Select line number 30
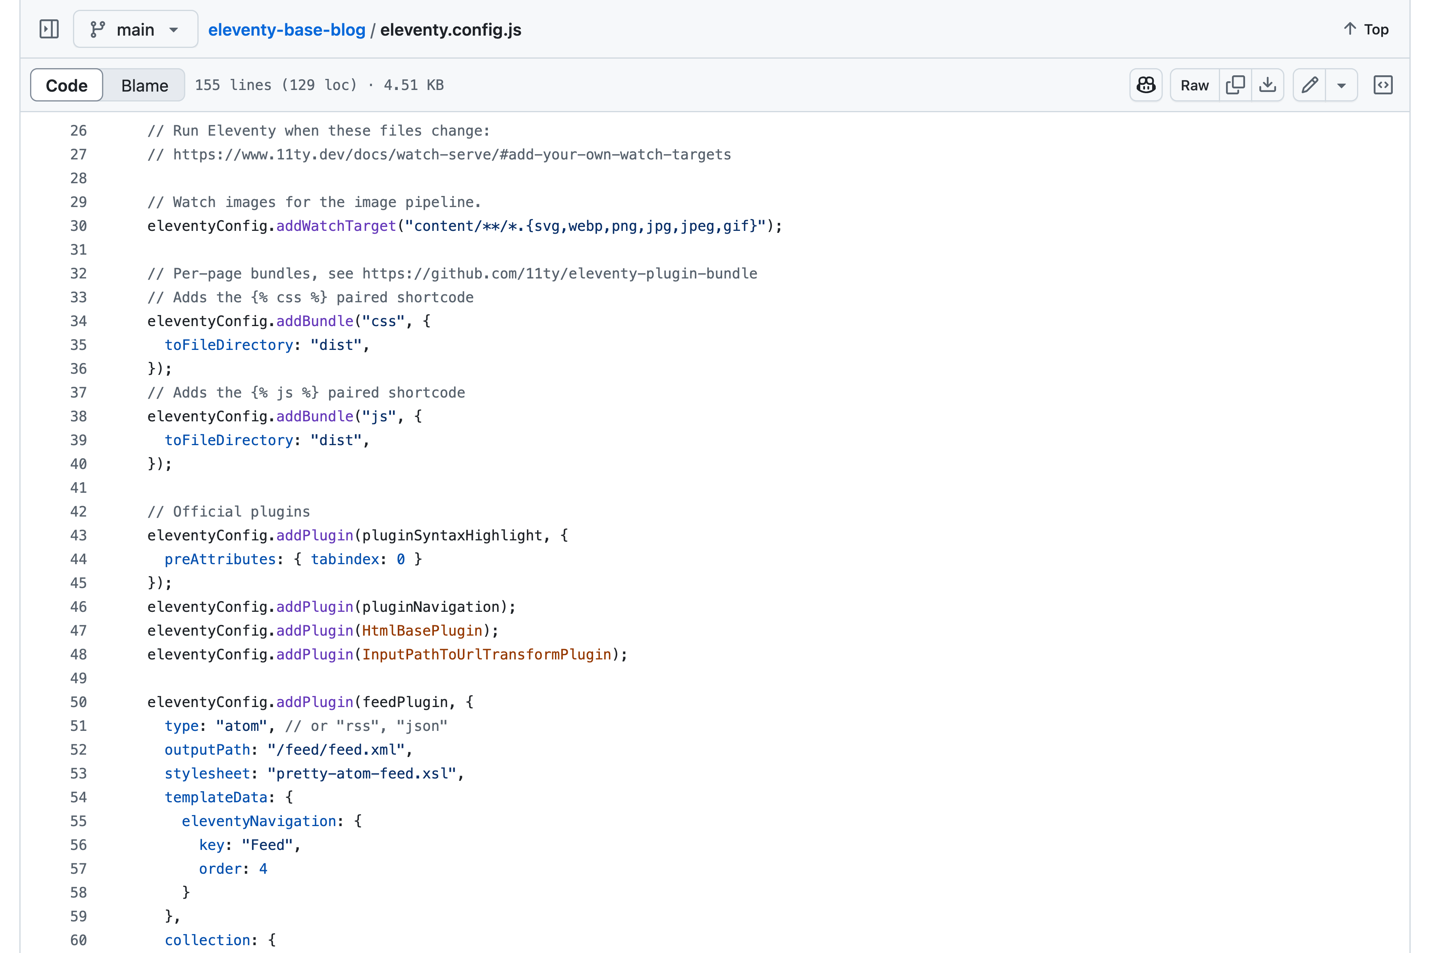 tap(78, 226)
